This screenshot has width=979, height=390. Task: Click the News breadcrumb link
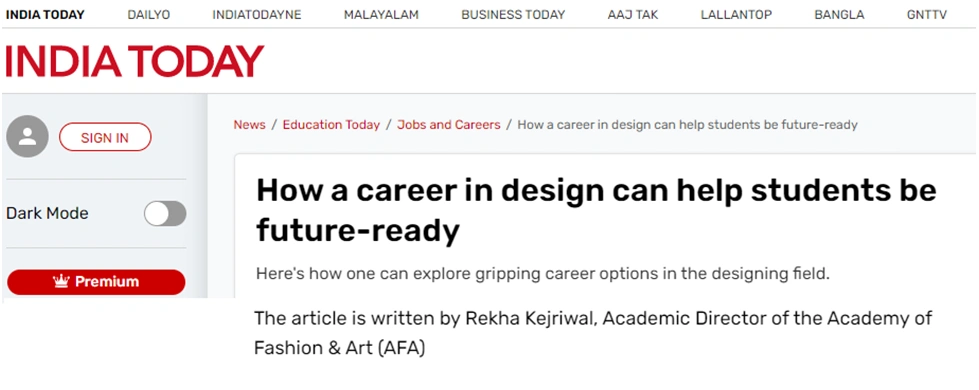tap(249, 125)
